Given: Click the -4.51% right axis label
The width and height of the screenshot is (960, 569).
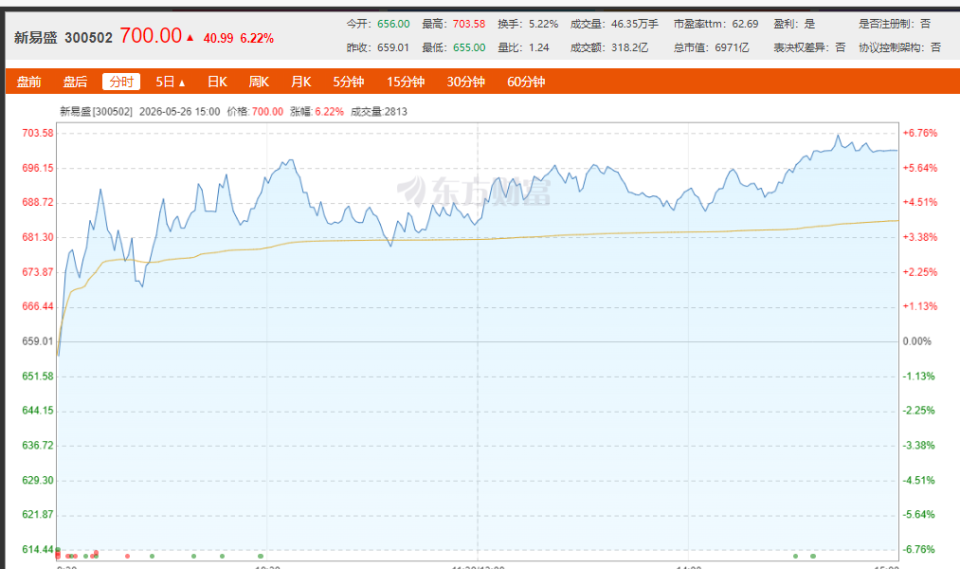Looking at the screenshot, I should [x=918, y=480].
